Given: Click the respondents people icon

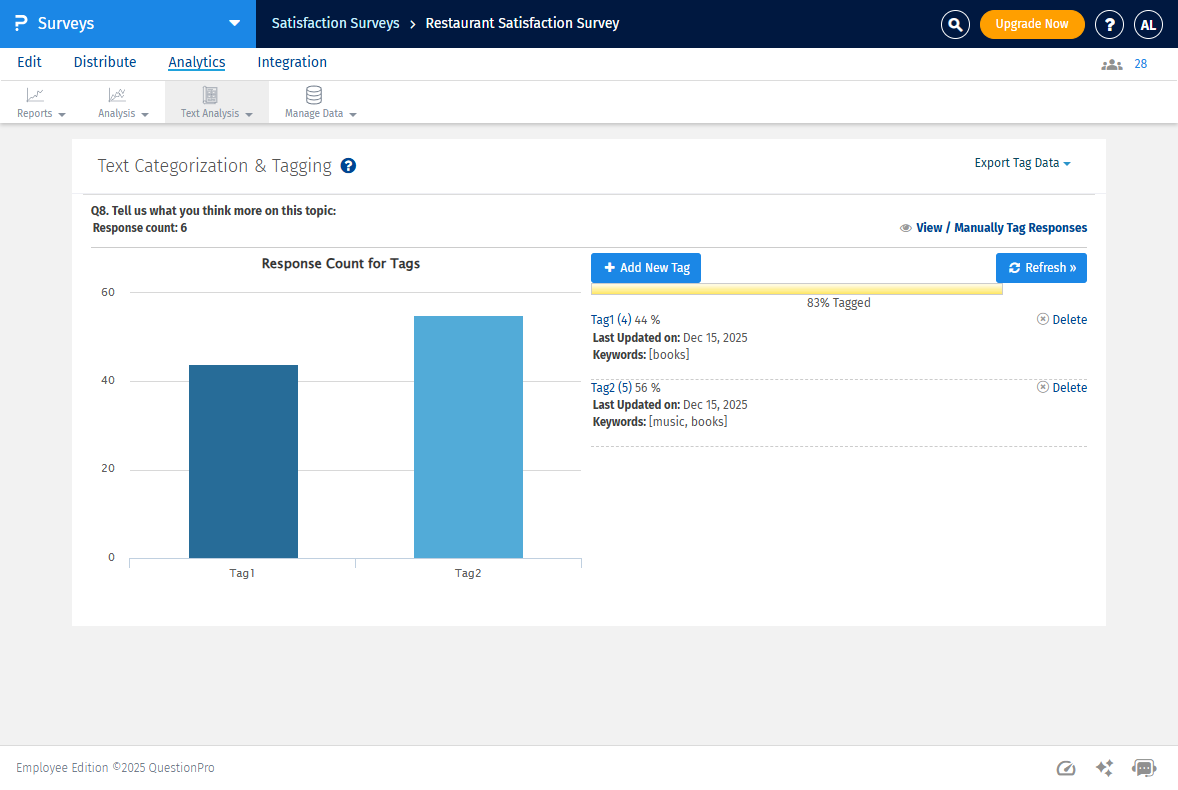Looking at the screenshot, I should [1111, 64].
